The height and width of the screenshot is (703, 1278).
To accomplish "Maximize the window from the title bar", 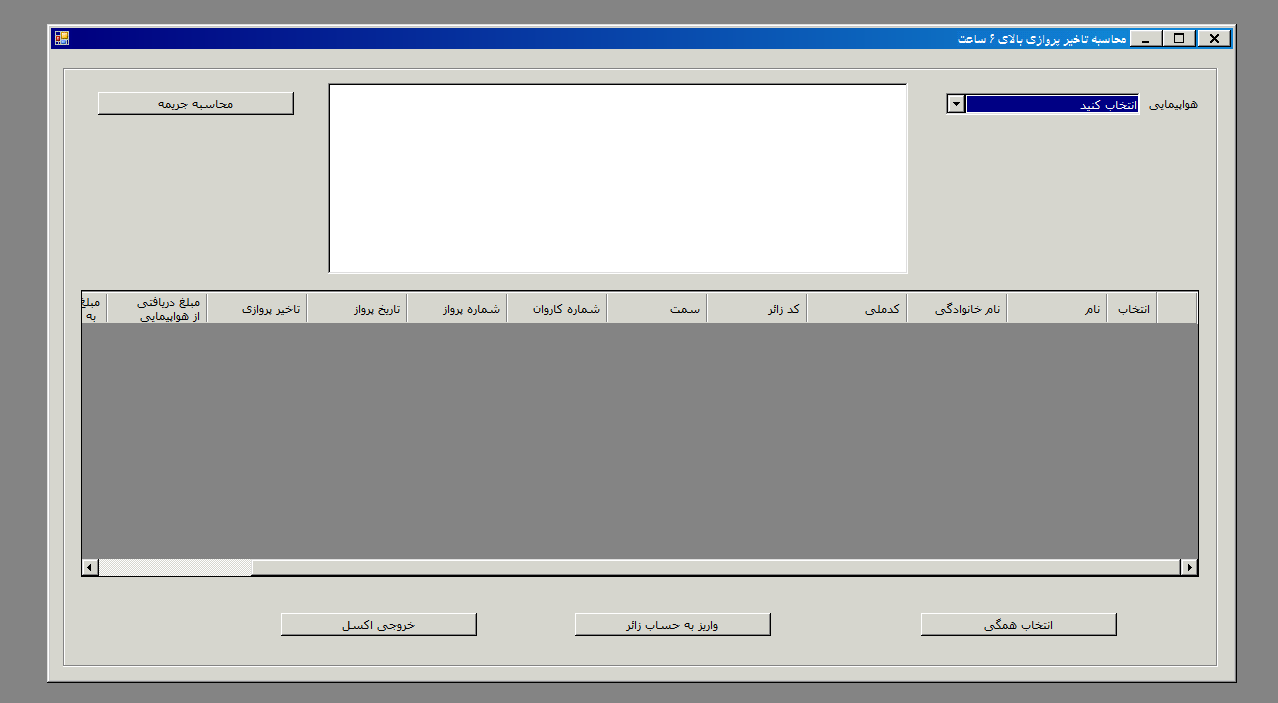I will tap(1180, 38).
